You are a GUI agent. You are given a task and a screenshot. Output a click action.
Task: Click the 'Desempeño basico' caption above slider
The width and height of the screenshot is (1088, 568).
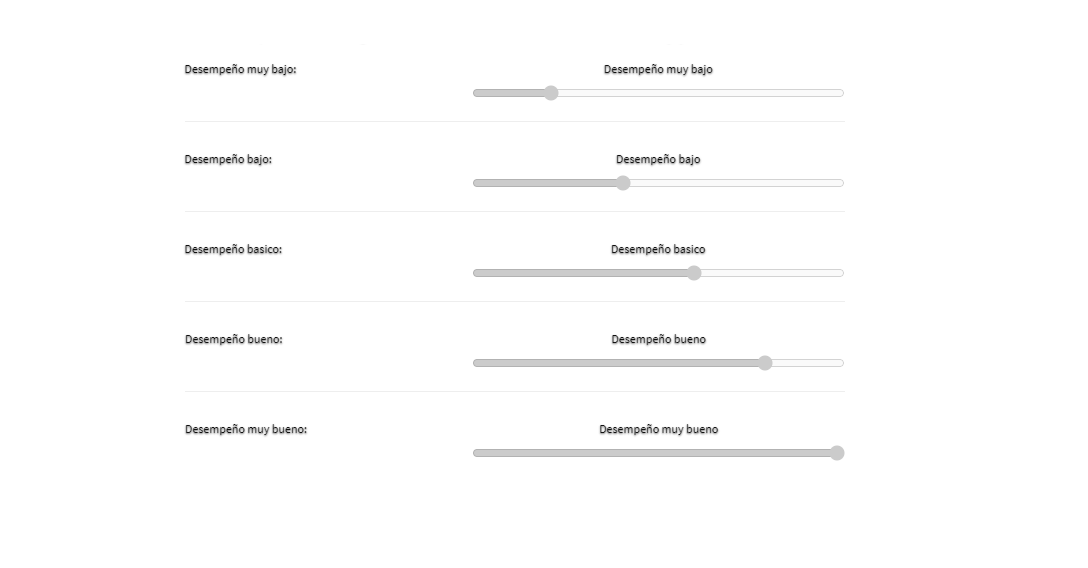658,250
